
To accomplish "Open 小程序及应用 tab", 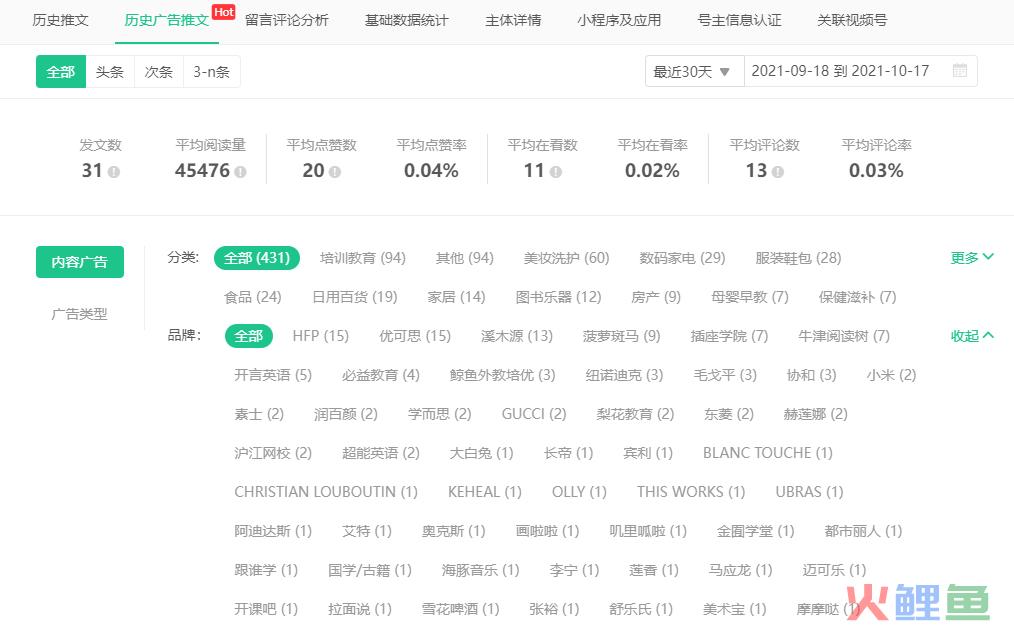I will [619, 20].
